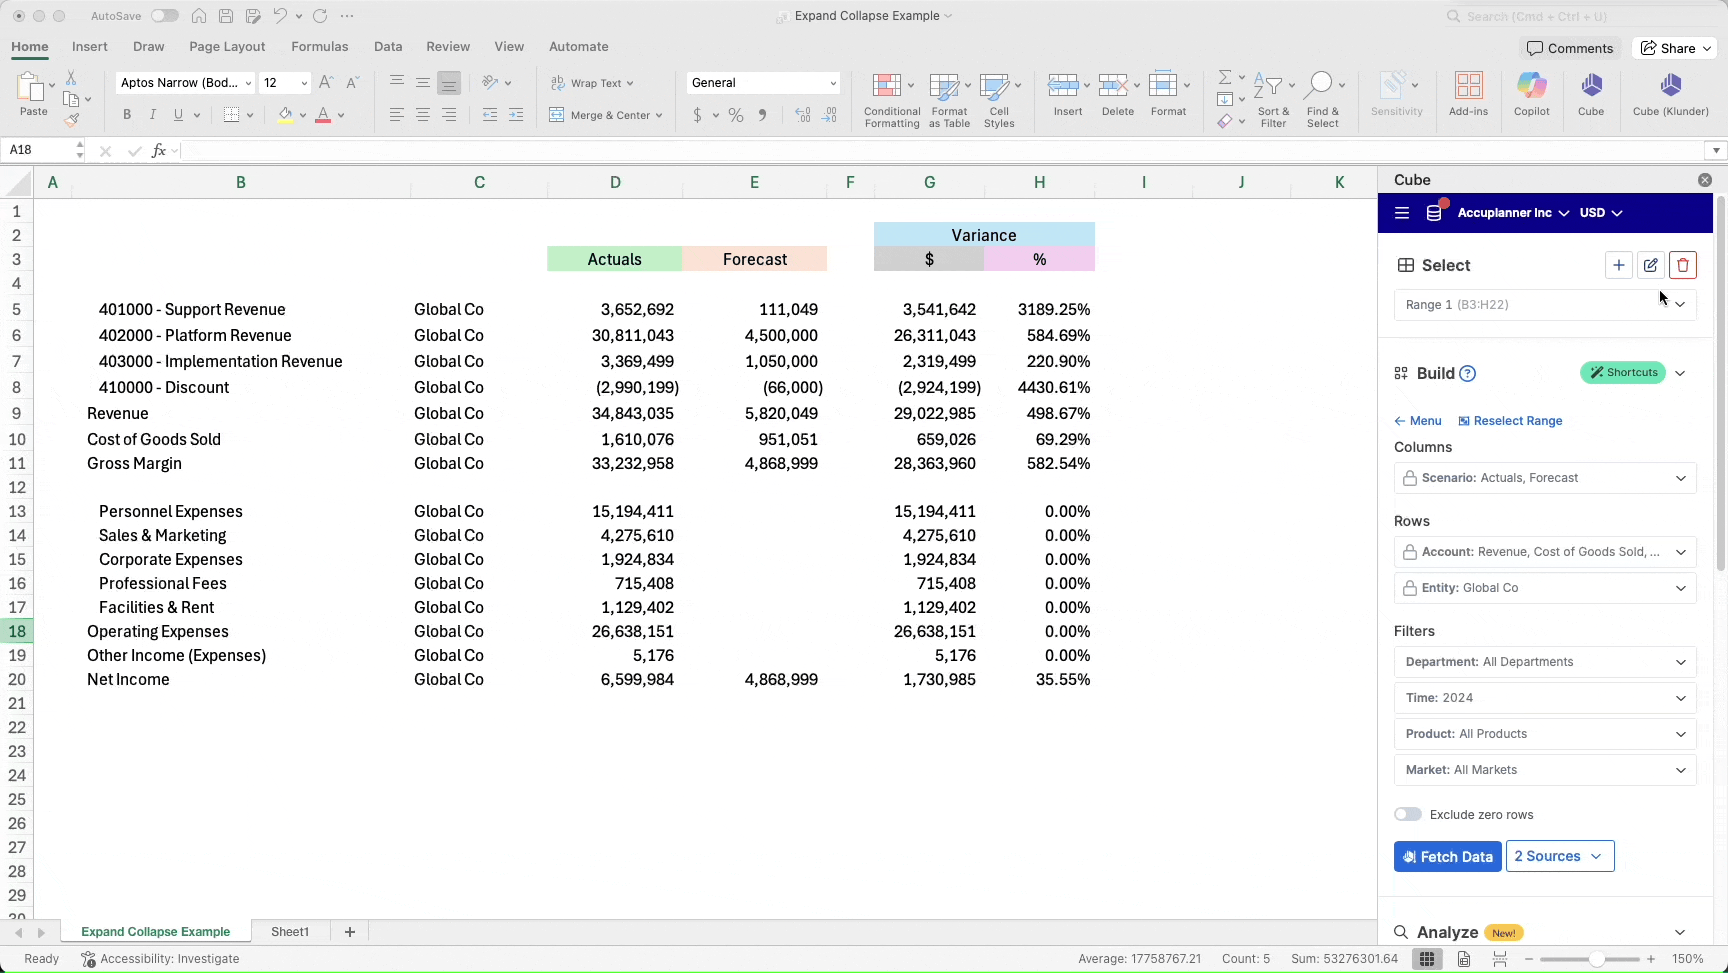Viewport: 1728px width, 973px height.
Task: Add a new range with plus icon
Action: point(1619,265)
